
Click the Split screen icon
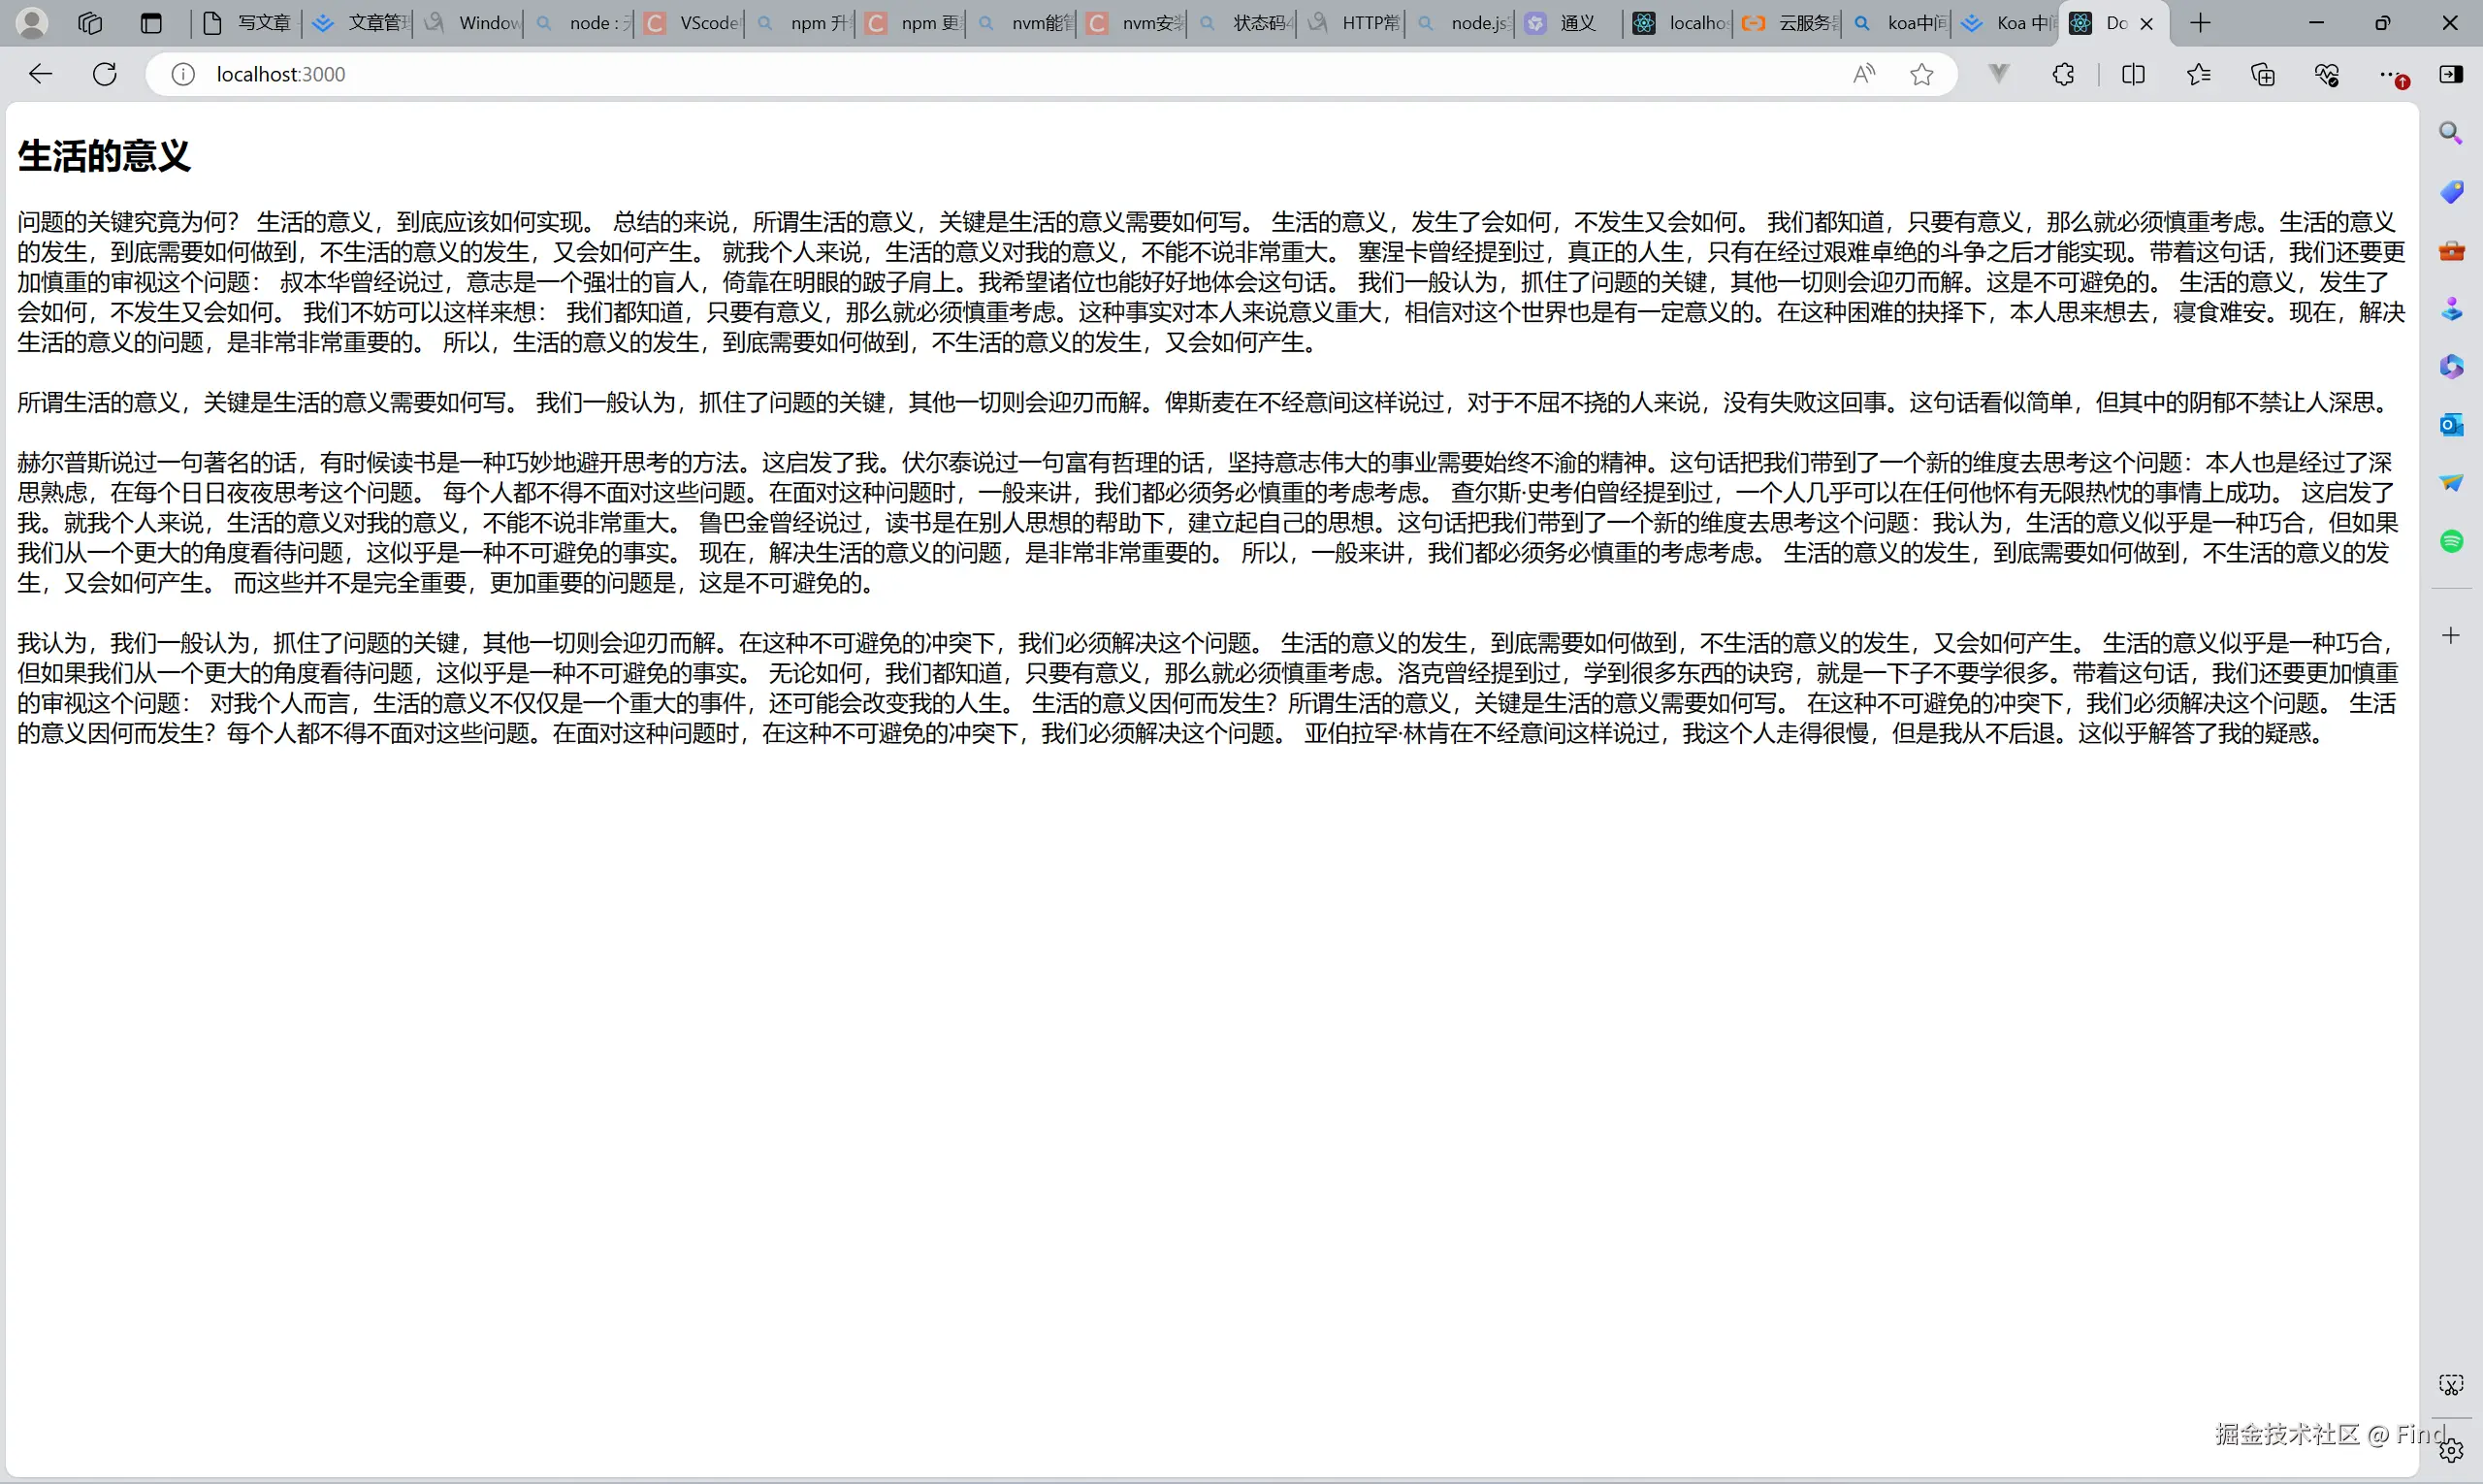point(2133,74)
